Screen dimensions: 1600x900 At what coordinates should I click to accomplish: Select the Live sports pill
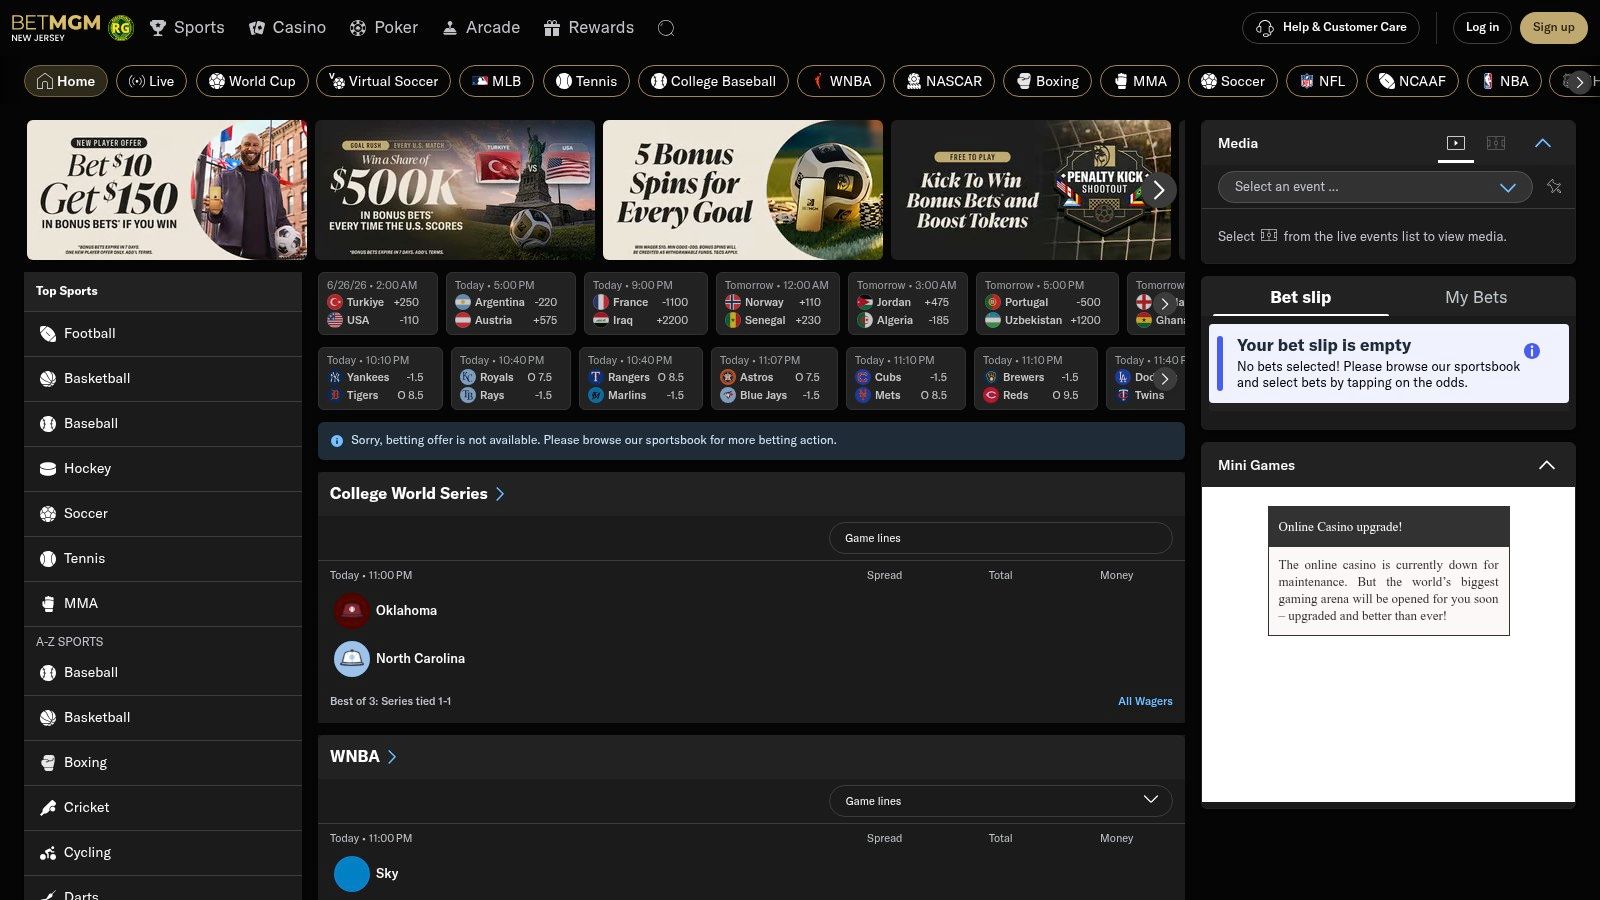(x=151, y=81)
